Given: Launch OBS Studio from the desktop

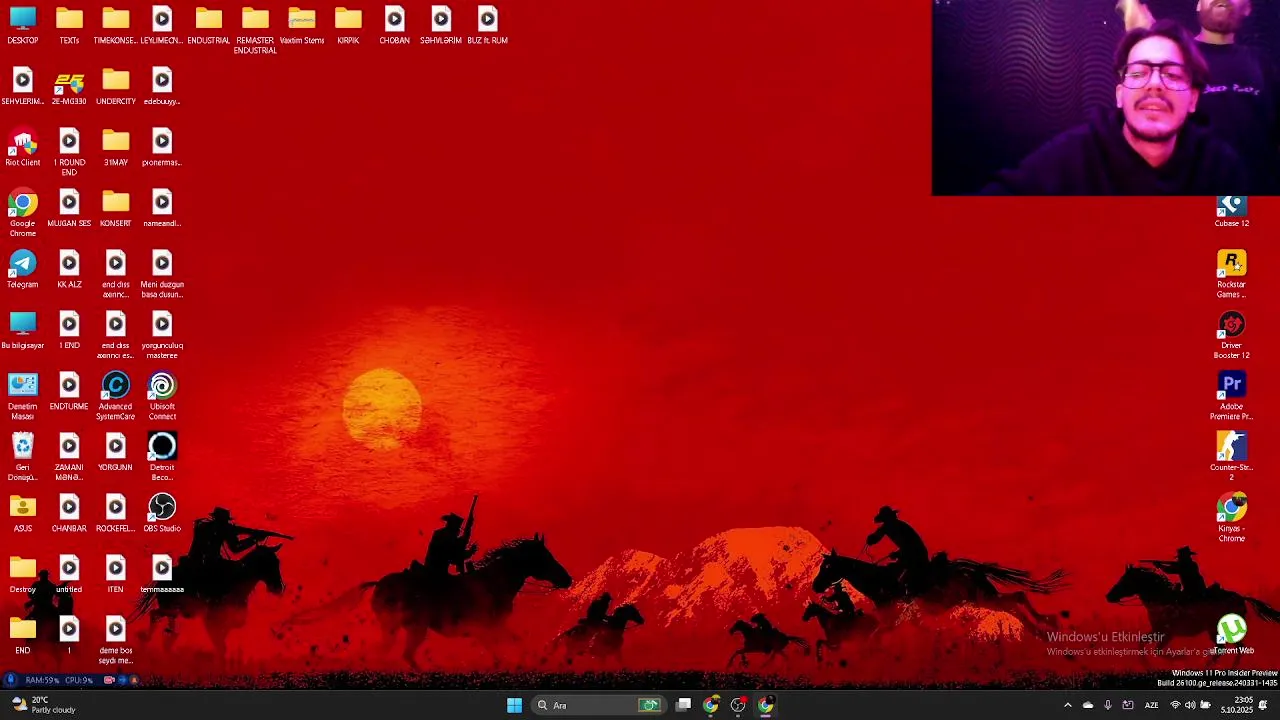Looking at the screenshot, I should coord(162,514).
